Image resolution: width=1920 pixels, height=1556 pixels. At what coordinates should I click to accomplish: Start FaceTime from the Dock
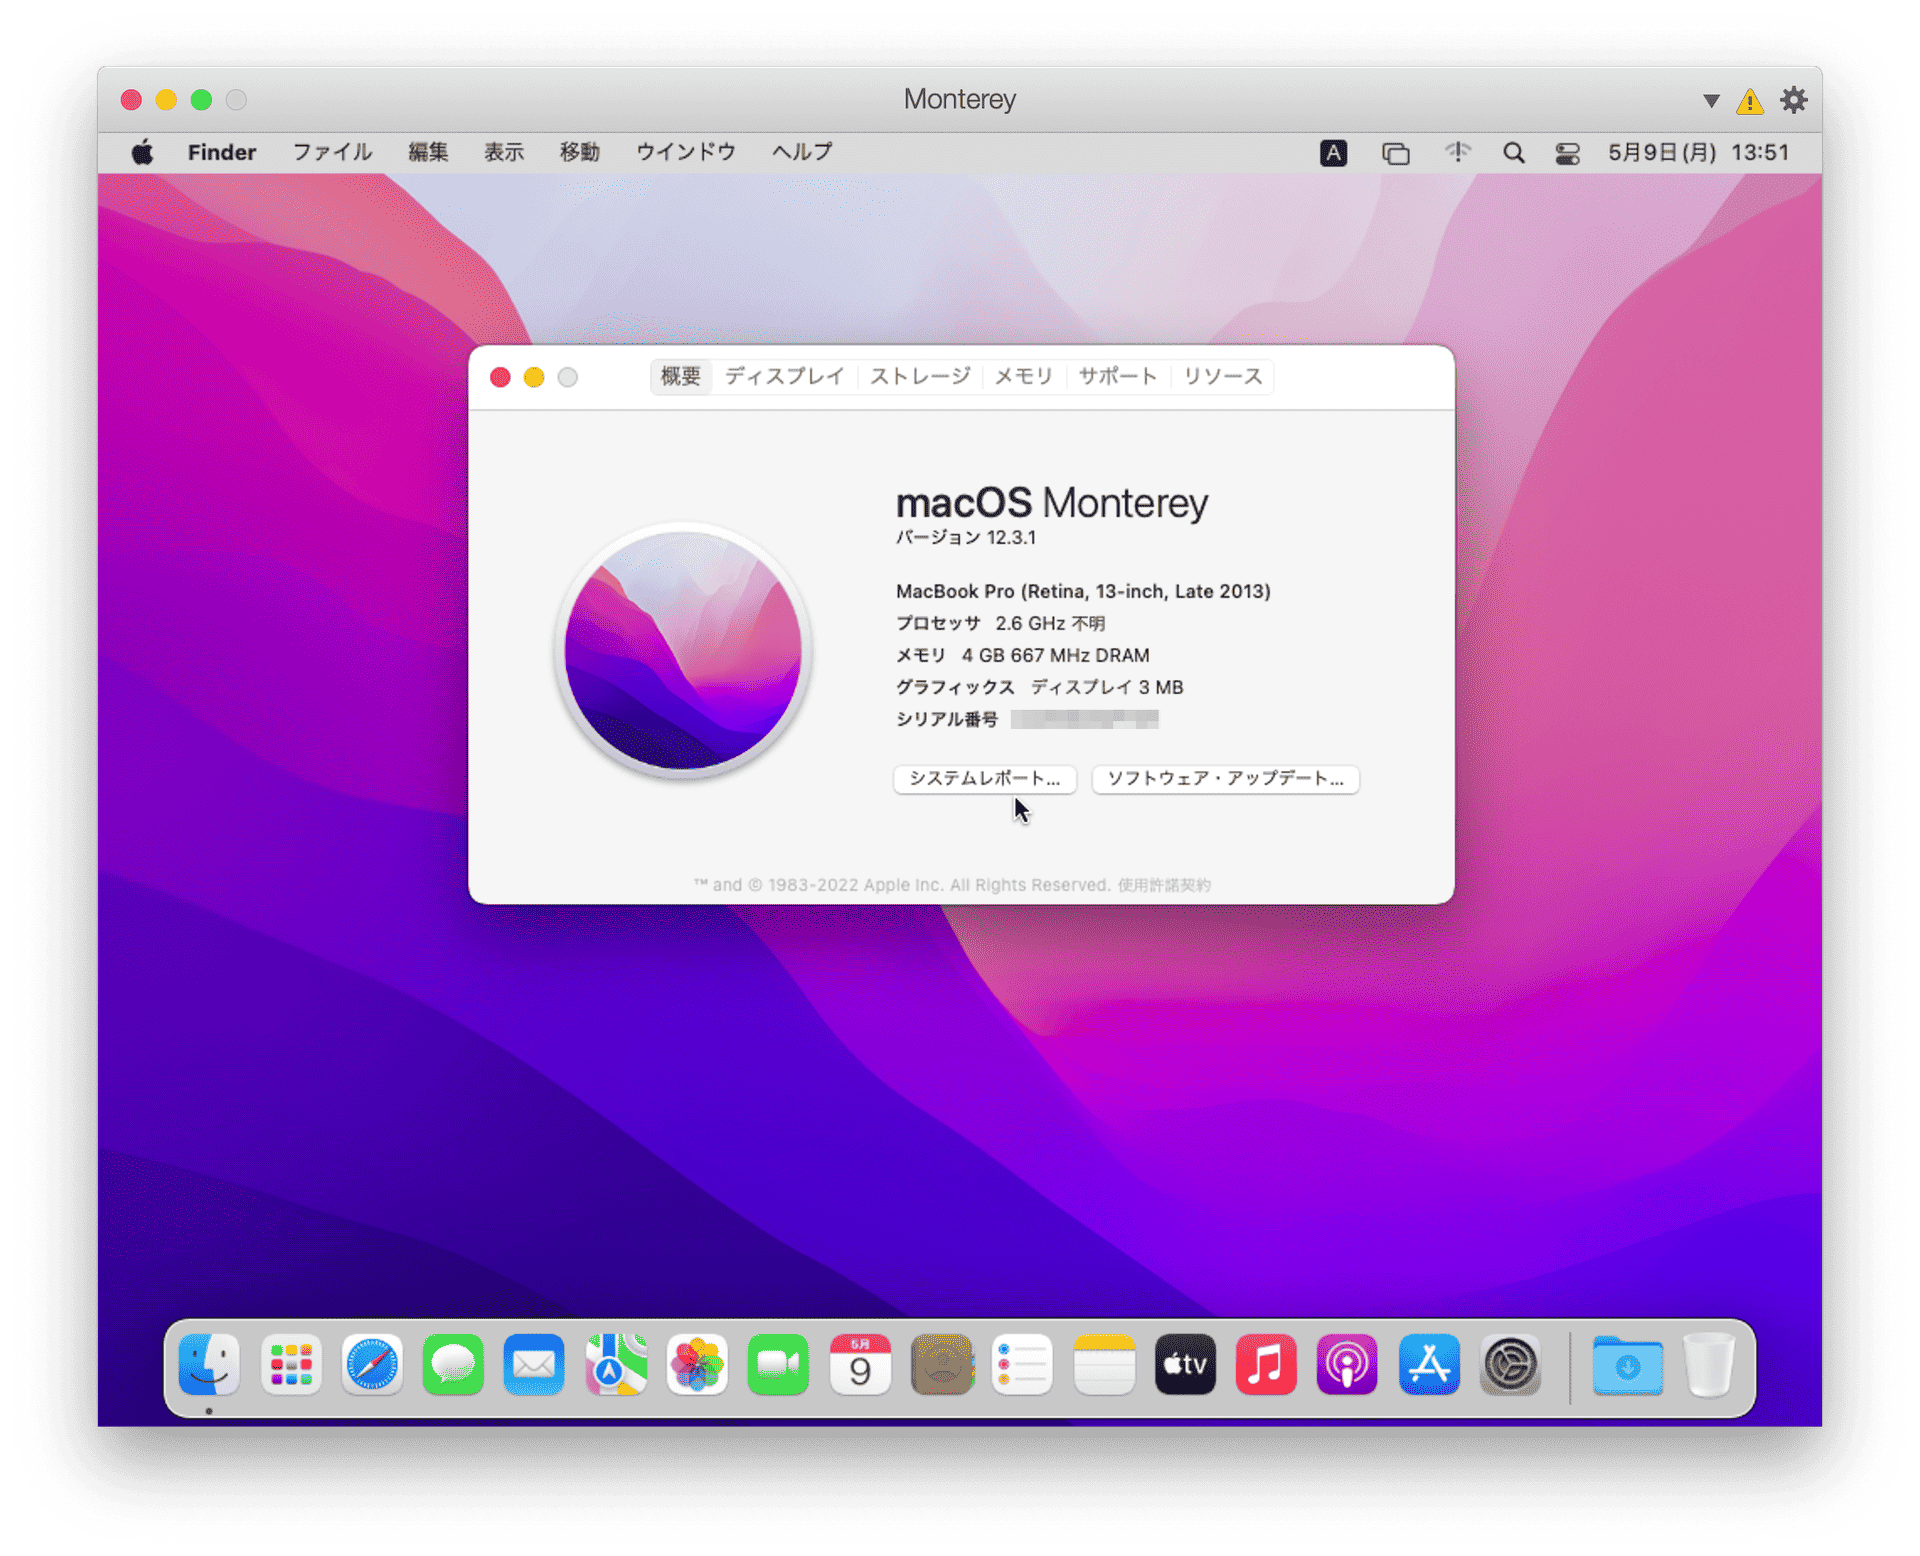778,1364
